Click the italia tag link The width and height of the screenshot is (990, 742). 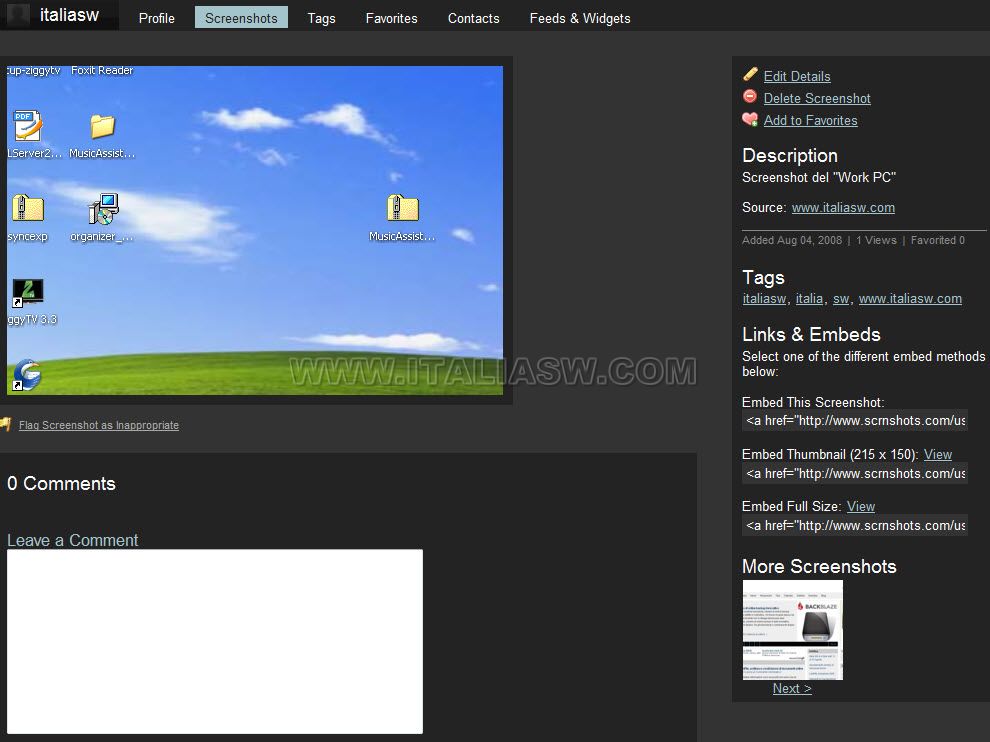(x=809, y=299)
